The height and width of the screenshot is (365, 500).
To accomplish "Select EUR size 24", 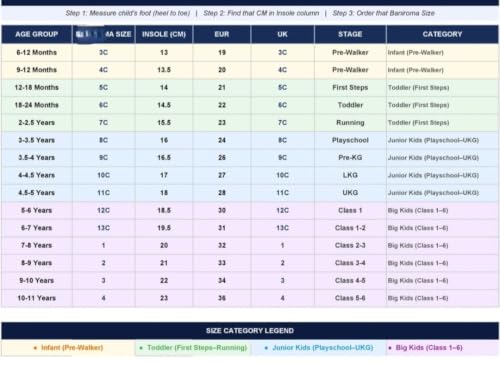I will click(222, 140).
